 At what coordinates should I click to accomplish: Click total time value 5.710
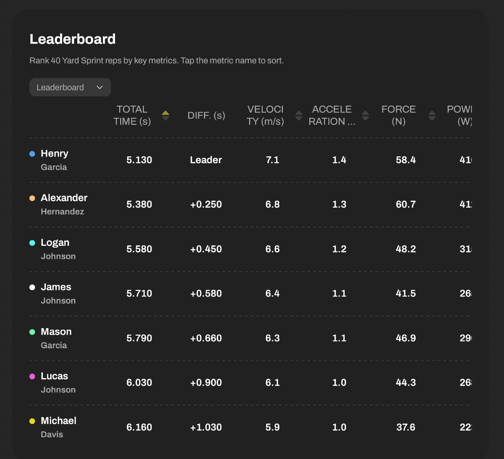pyautogui.click(x=139, y=294)
